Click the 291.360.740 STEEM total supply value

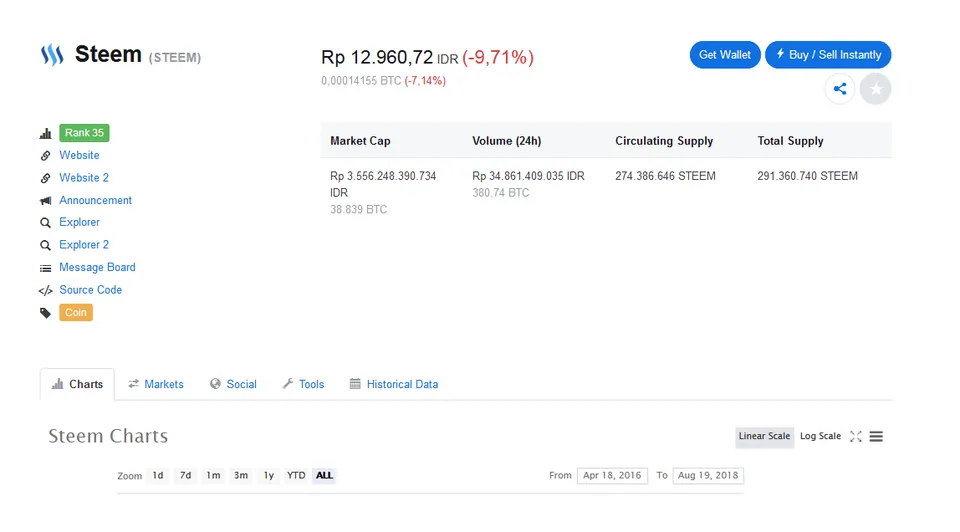click(x=808, y=176)
